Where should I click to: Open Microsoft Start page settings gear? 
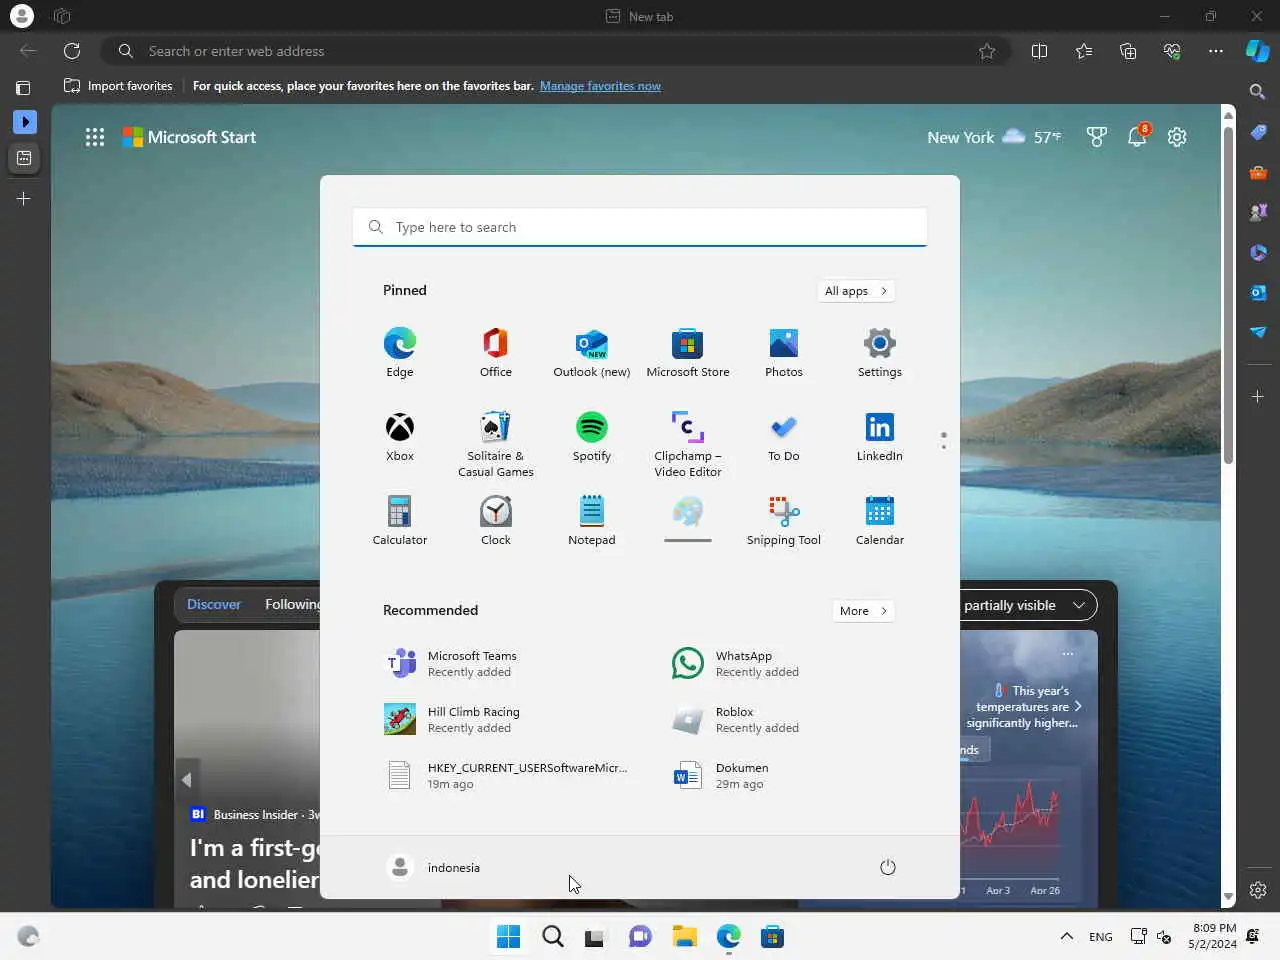(x=1177, y=137)
